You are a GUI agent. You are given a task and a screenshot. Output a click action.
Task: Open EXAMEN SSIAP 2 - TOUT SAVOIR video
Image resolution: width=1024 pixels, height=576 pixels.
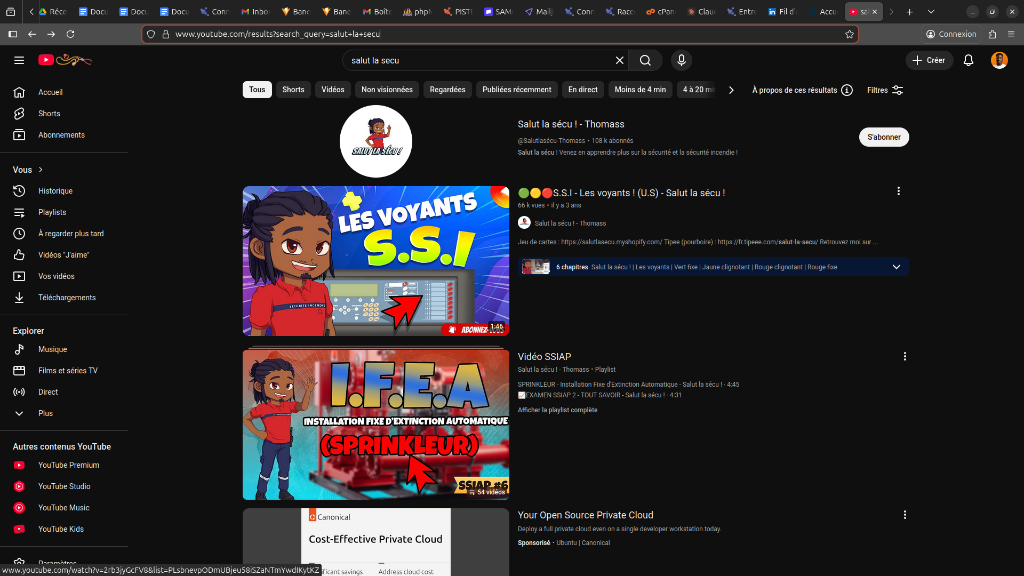(600, 395)
